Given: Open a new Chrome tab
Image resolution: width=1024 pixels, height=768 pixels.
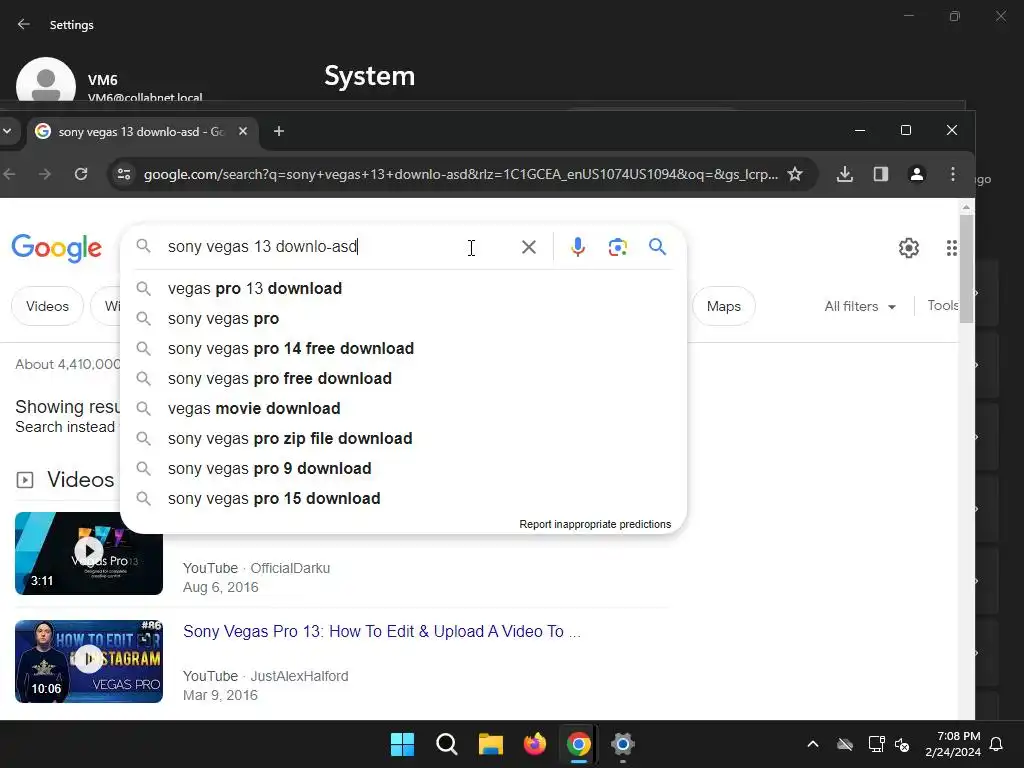Looking at the screenshot, I should point(279,131).
